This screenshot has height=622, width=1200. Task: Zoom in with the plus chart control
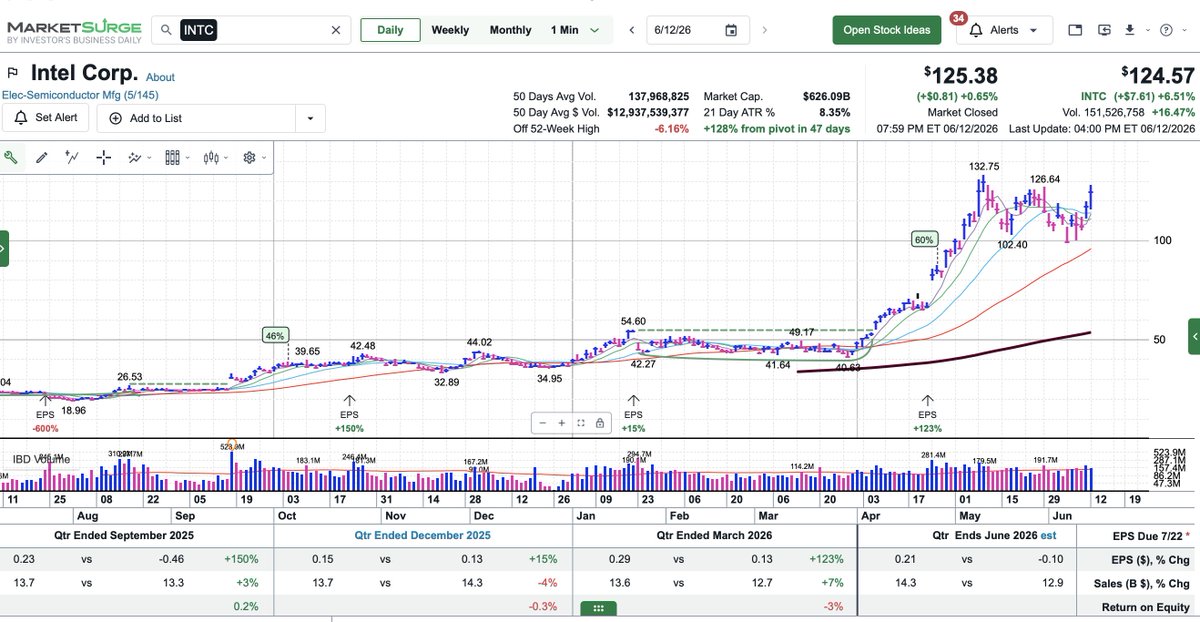[562, 423]
